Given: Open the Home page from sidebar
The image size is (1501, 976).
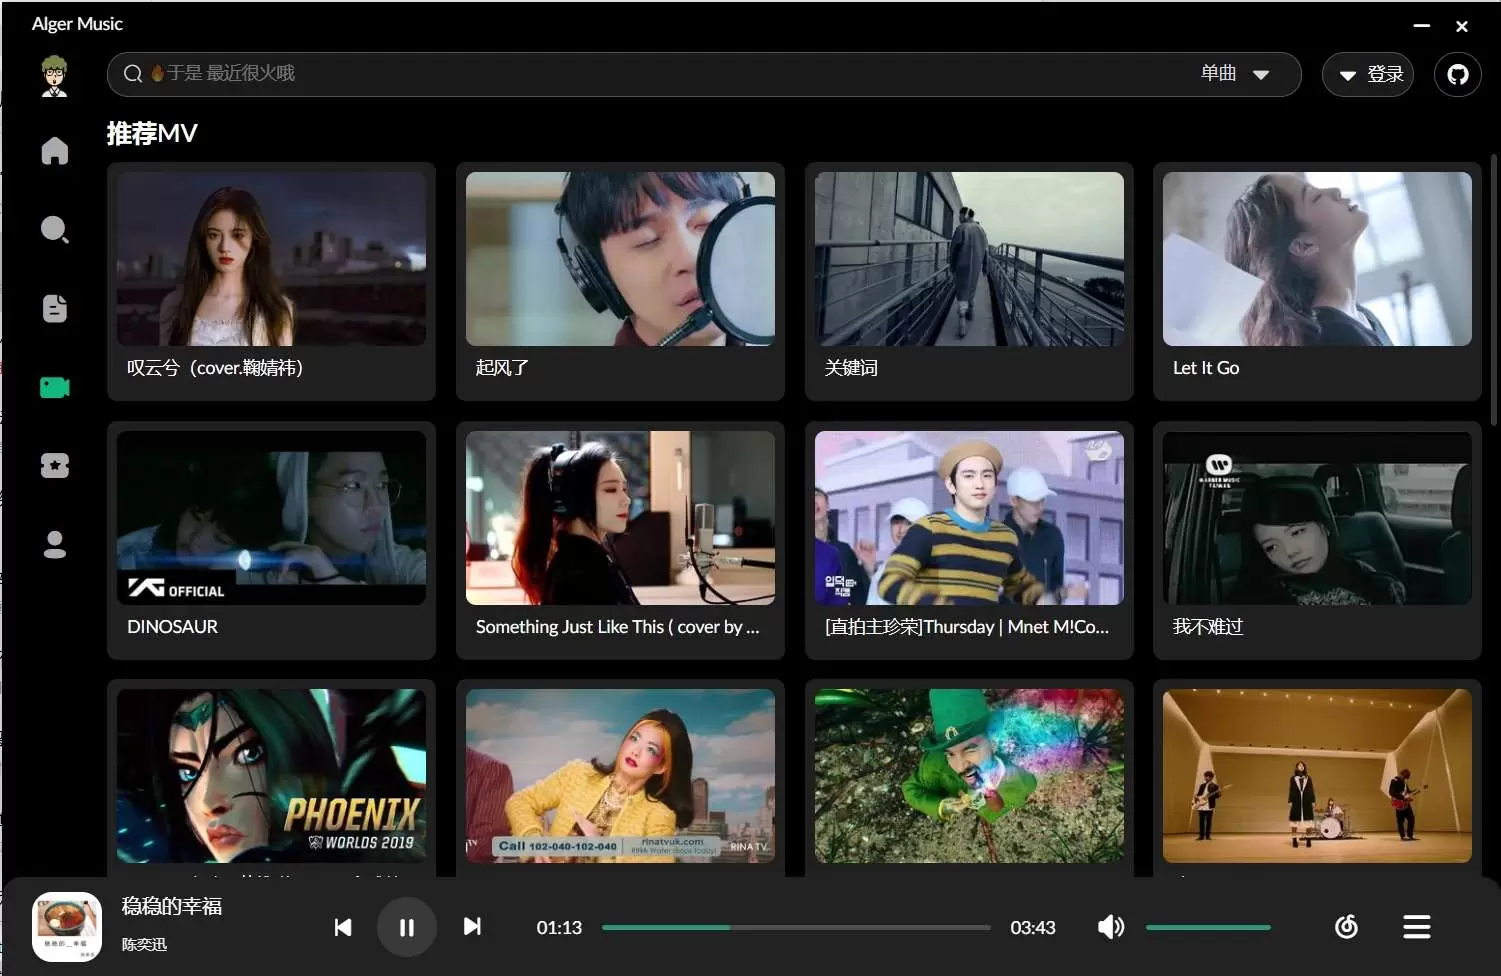Looking at the screenshot, I should pos(55,151).
